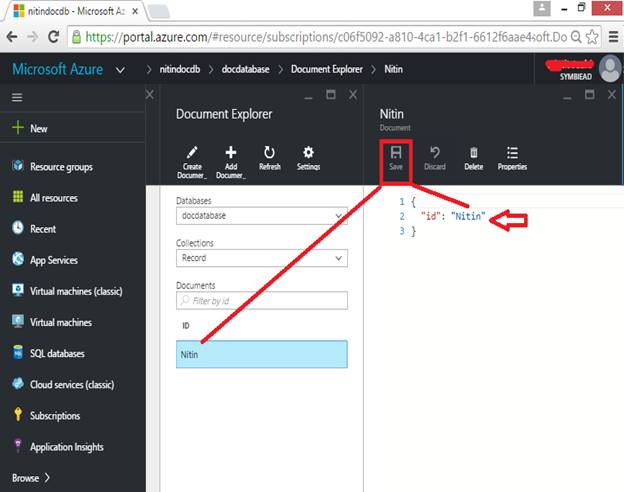Image resolution: width=624 pixels, height=492 pixels.
Task: Open a new browser tab
Action: (x=159, y=12)
